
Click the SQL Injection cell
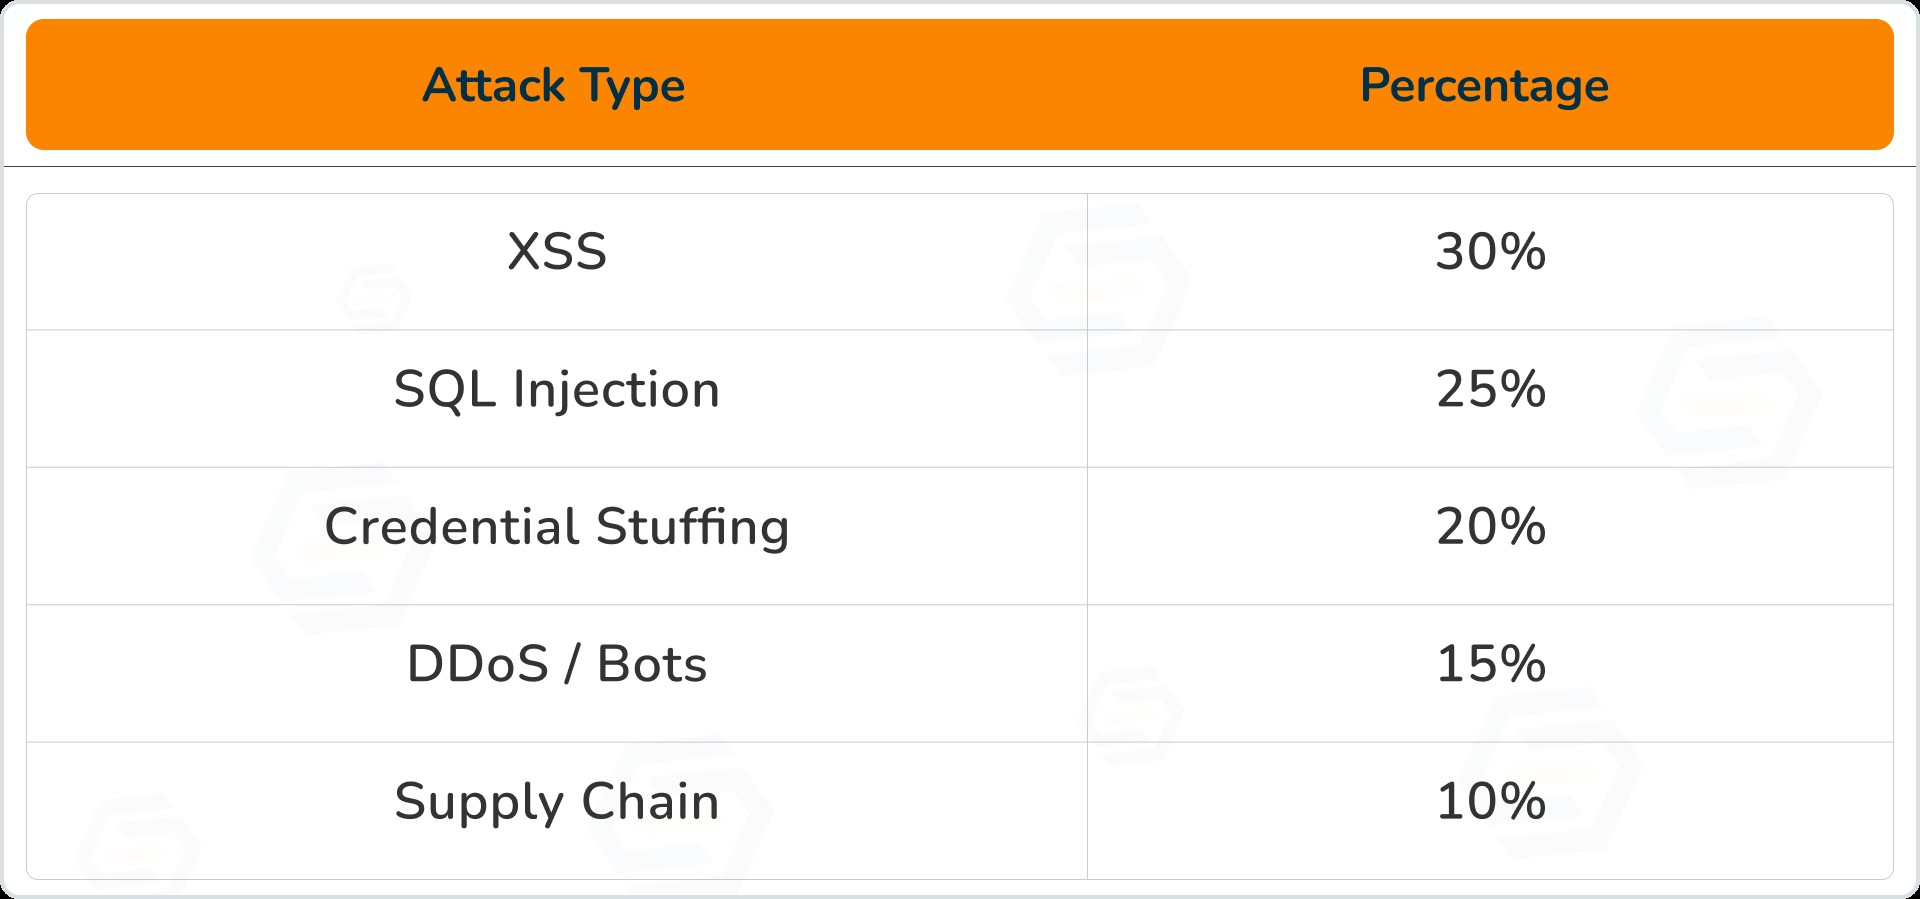557,390
